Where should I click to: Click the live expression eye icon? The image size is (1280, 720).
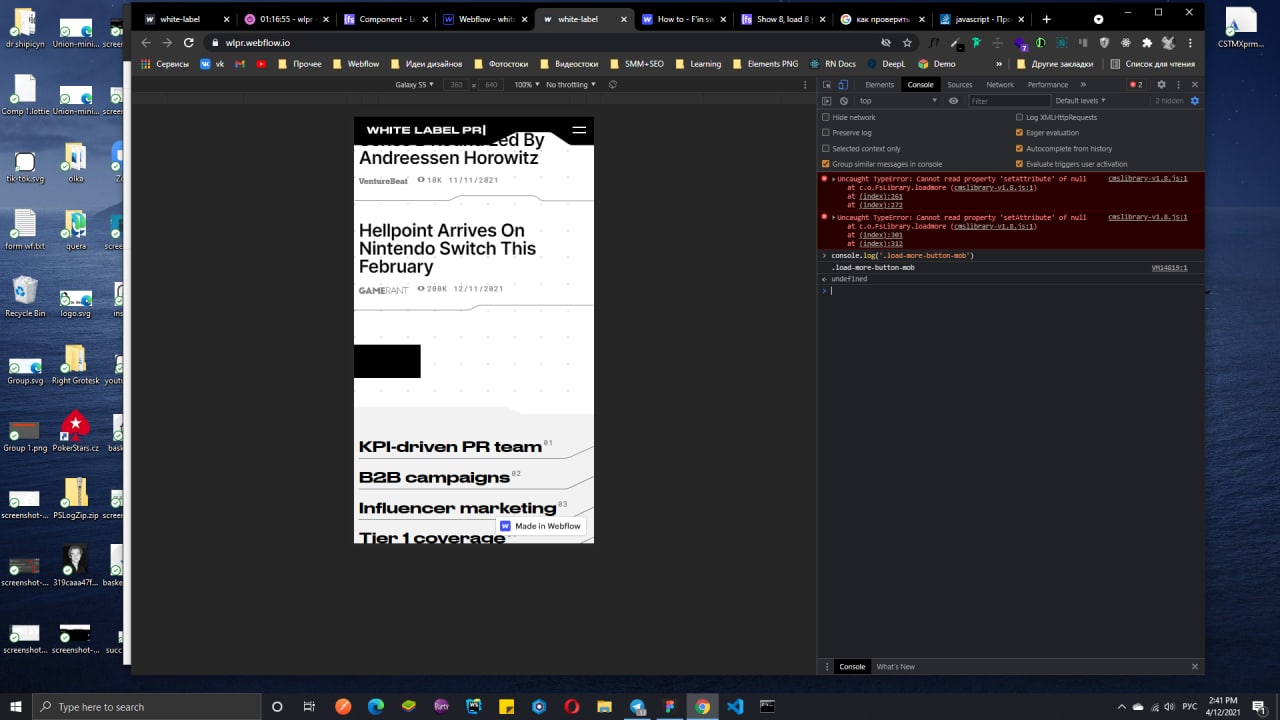pos(953,101)
